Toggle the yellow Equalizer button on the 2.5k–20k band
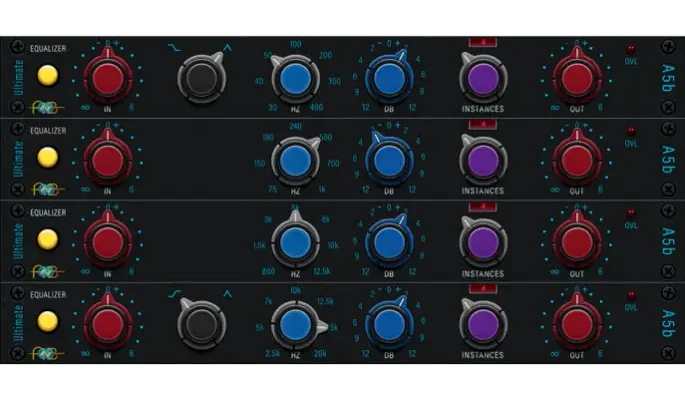The width and height of the screenshot is (685, 400). pyautogui.click(x=45, y=323)
